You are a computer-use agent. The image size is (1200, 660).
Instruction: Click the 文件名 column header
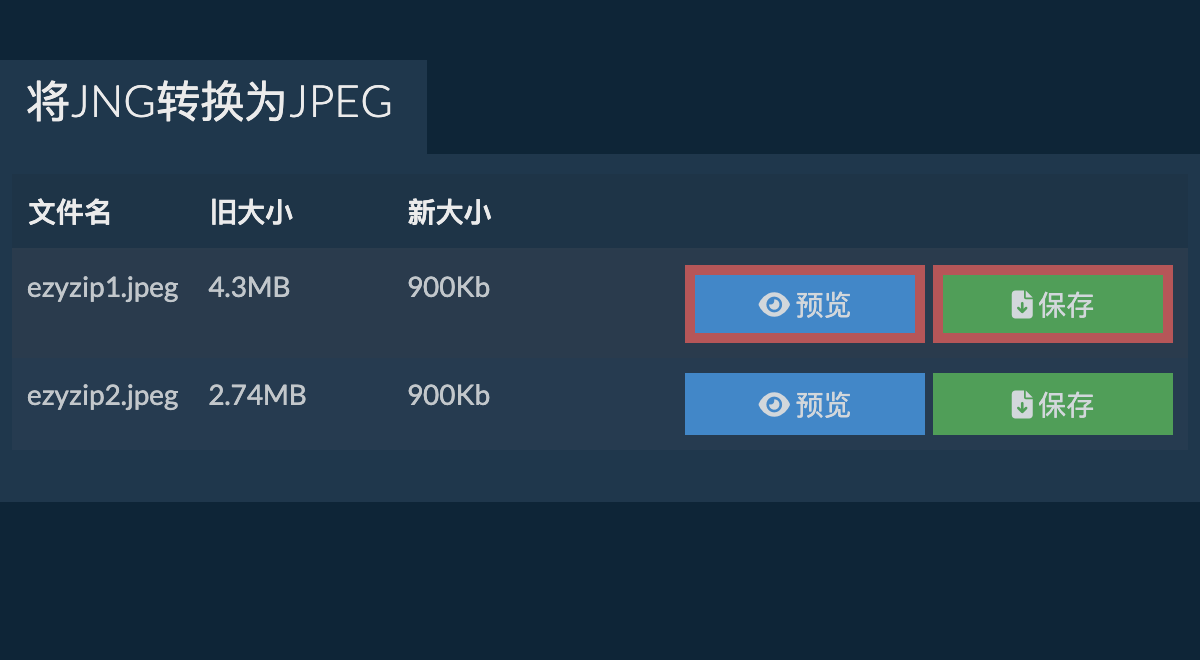pyautogui.click(x=69, y=213)
